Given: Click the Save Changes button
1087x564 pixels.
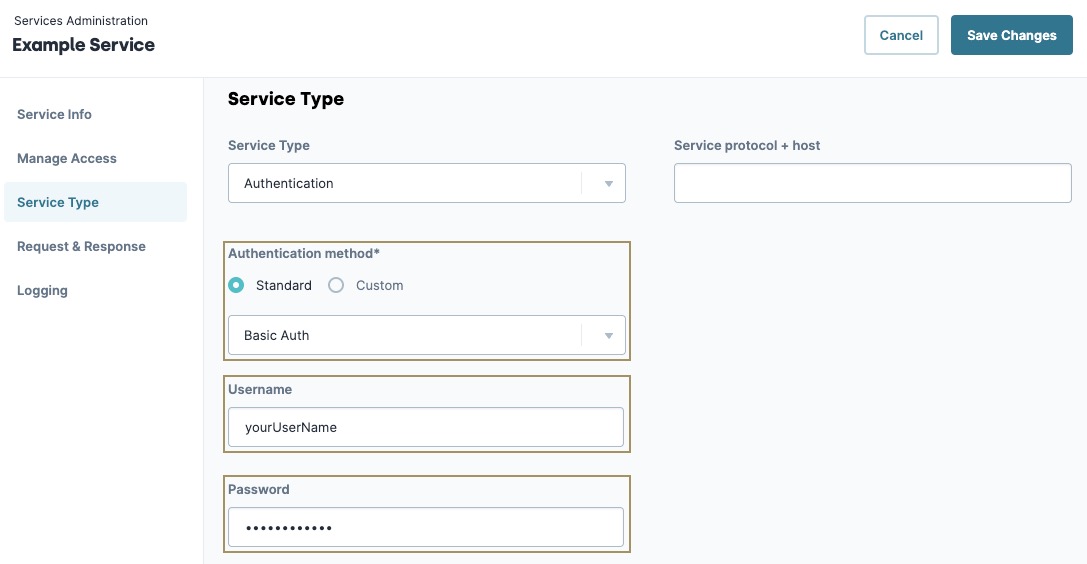Looking at the screenshot, I should point(1011,35).
